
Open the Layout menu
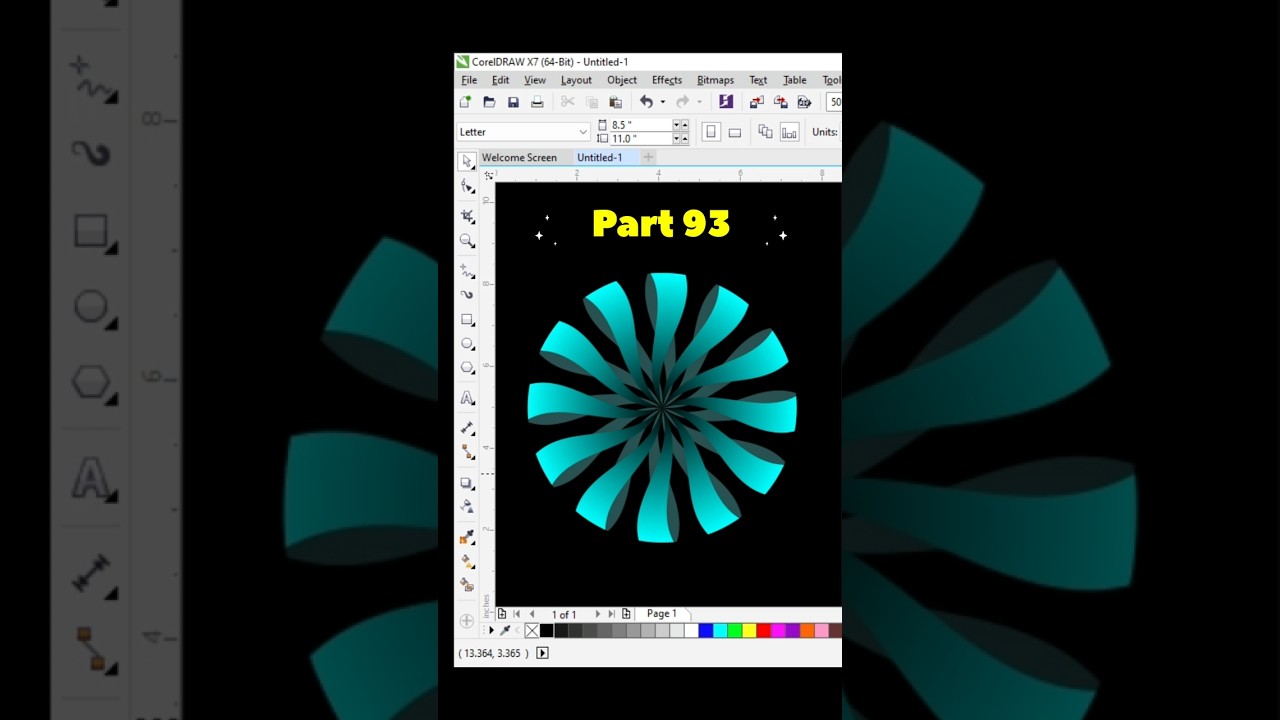coord(576,80)
